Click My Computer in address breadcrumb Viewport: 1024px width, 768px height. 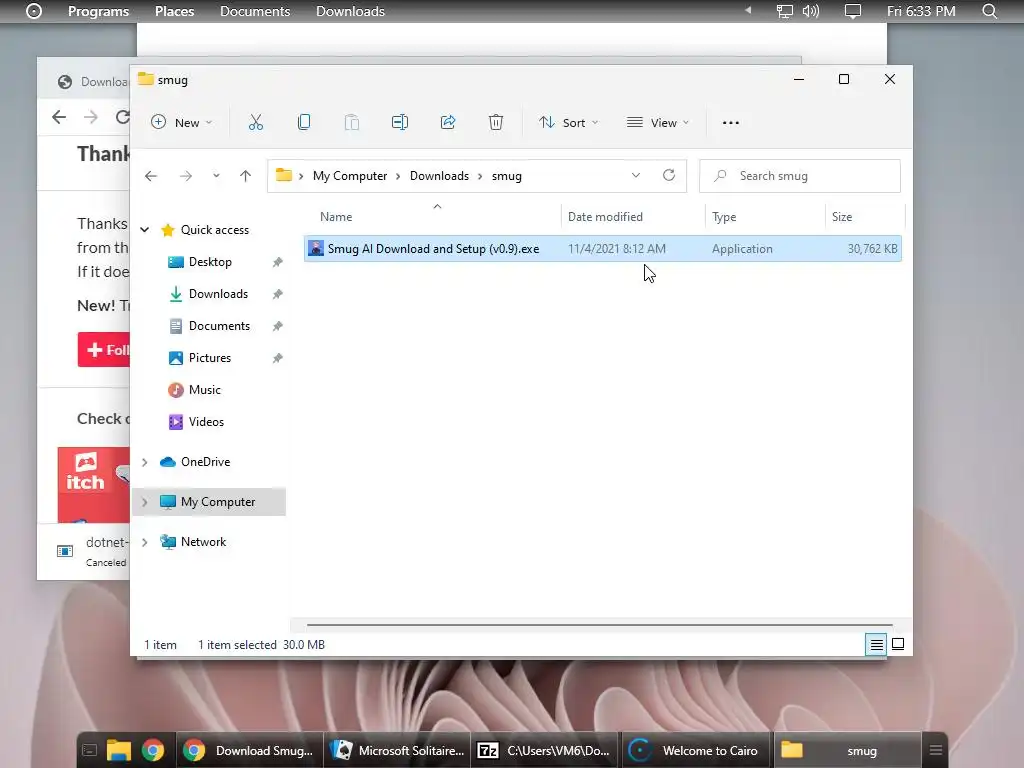pos(350,176)
